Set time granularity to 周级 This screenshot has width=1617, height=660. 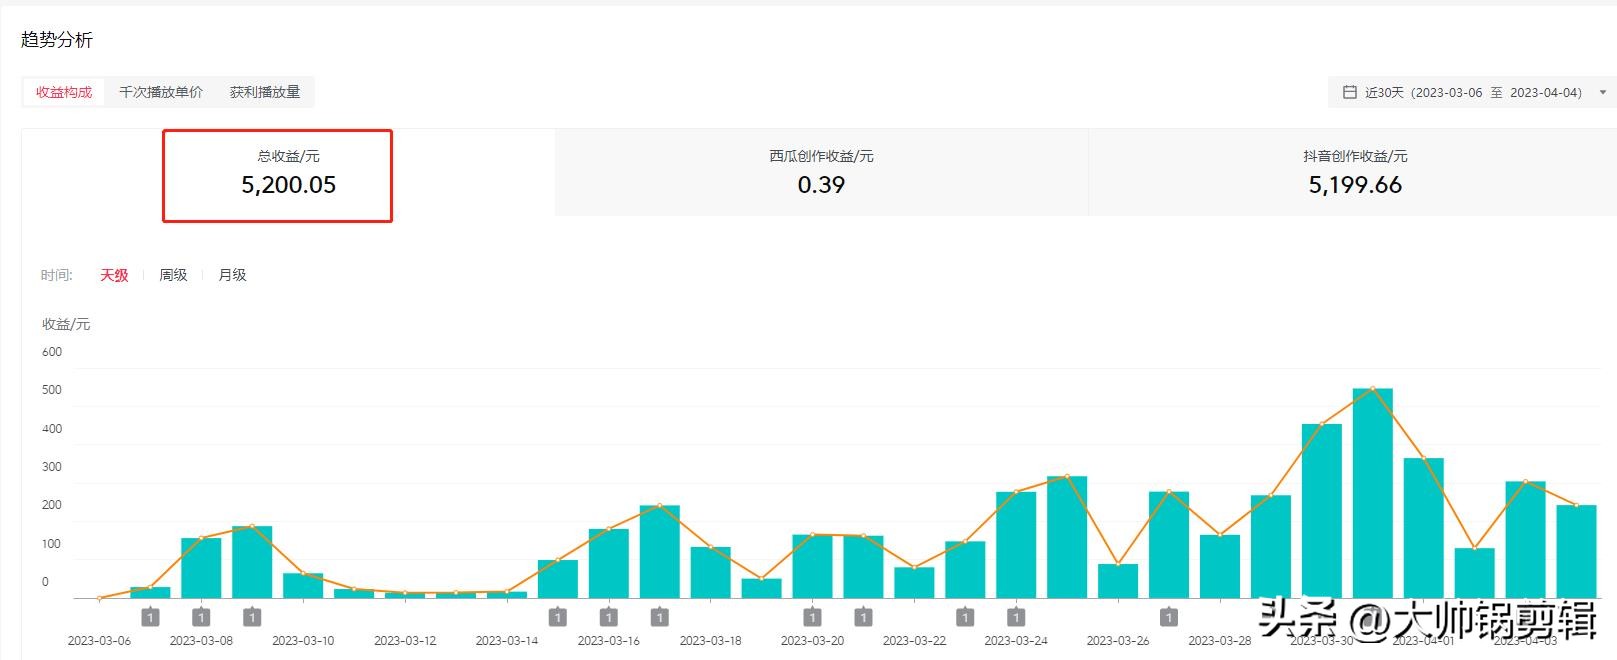(173, 275)
